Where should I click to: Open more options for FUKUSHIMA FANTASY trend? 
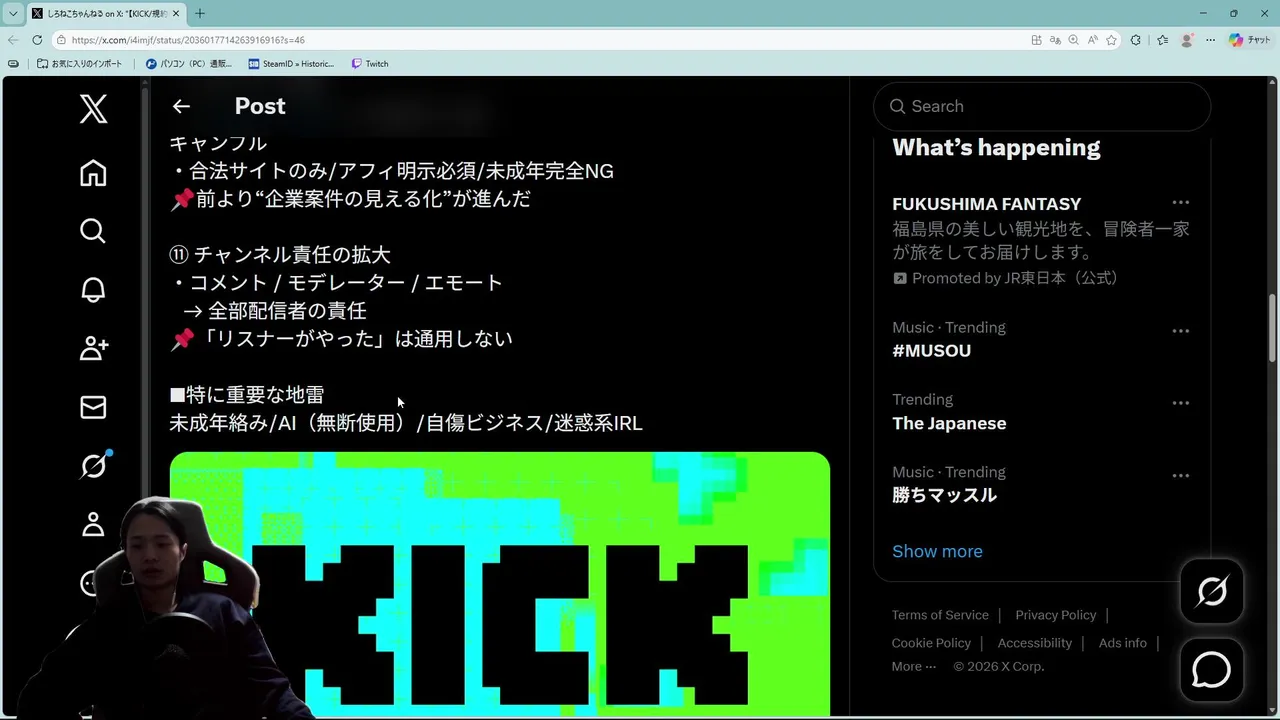pos(1181,203)
